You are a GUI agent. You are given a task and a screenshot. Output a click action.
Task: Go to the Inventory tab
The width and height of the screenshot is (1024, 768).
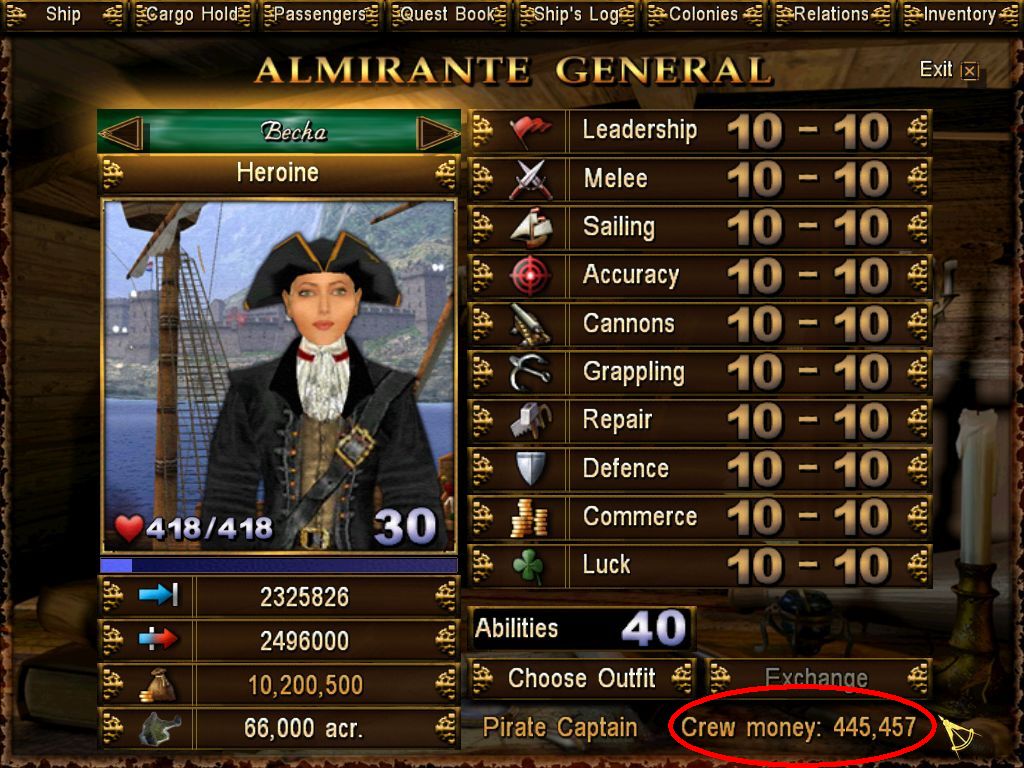[x=960, y=15]
